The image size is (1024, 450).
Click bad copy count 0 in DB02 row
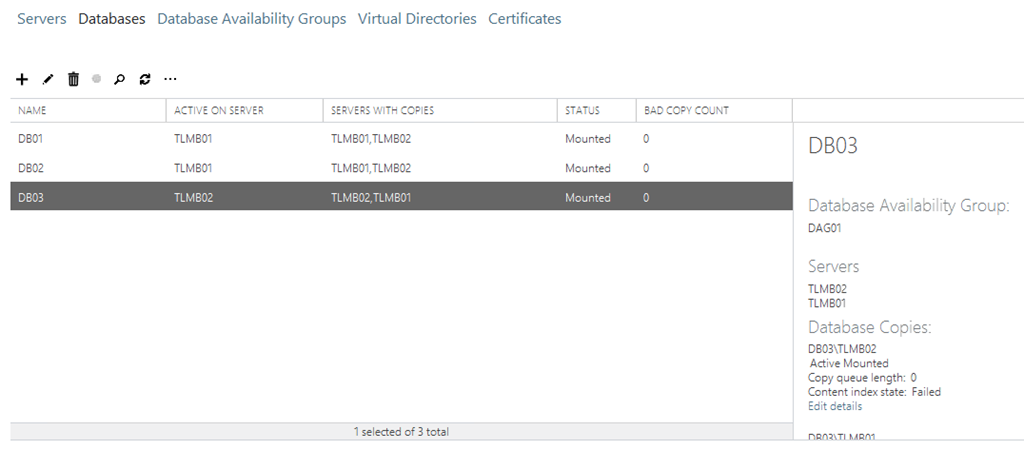pyautogui.click(x=646, y=168)
